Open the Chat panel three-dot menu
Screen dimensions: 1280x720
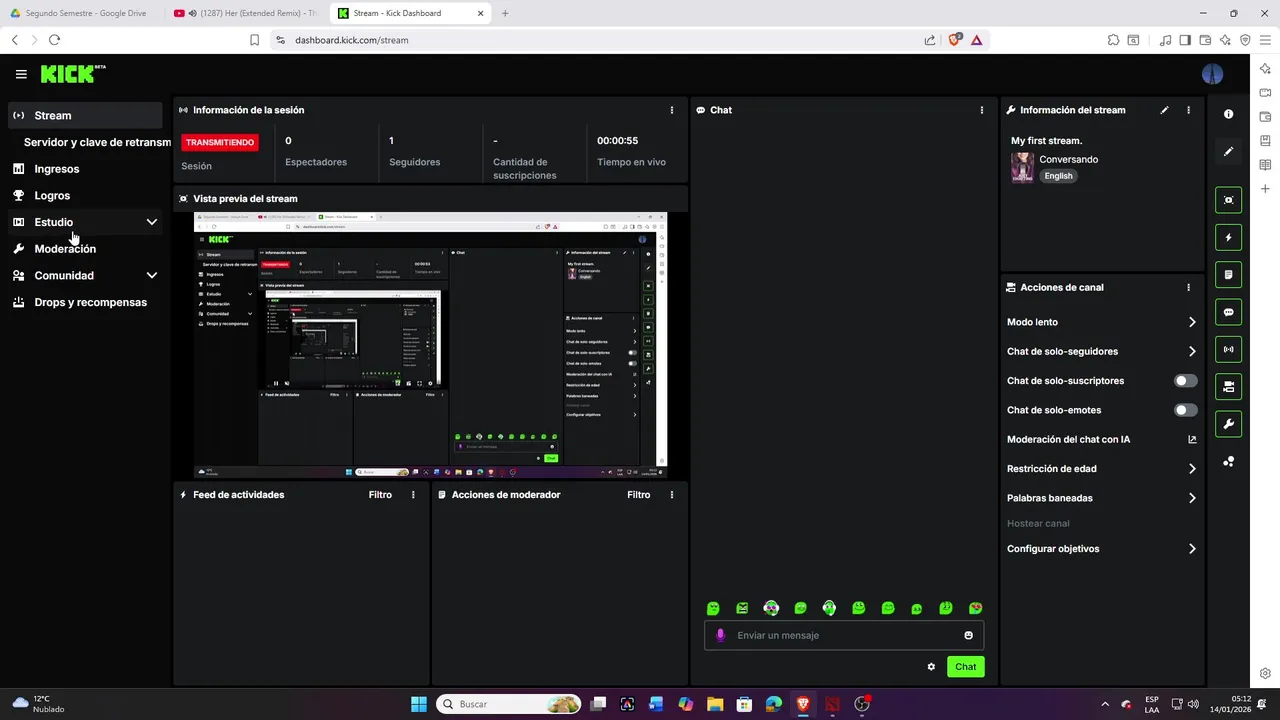pos(982,110)
